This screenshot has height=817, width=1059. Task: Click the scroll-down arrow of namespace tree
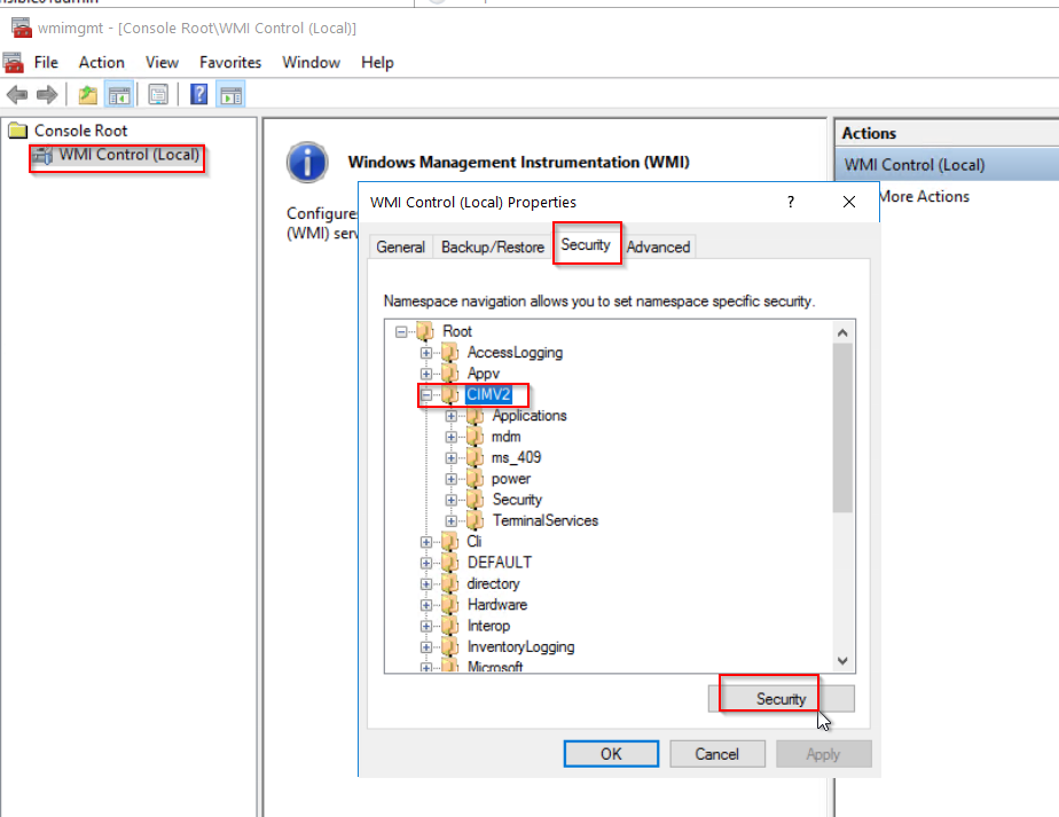[x=842, y=661]
